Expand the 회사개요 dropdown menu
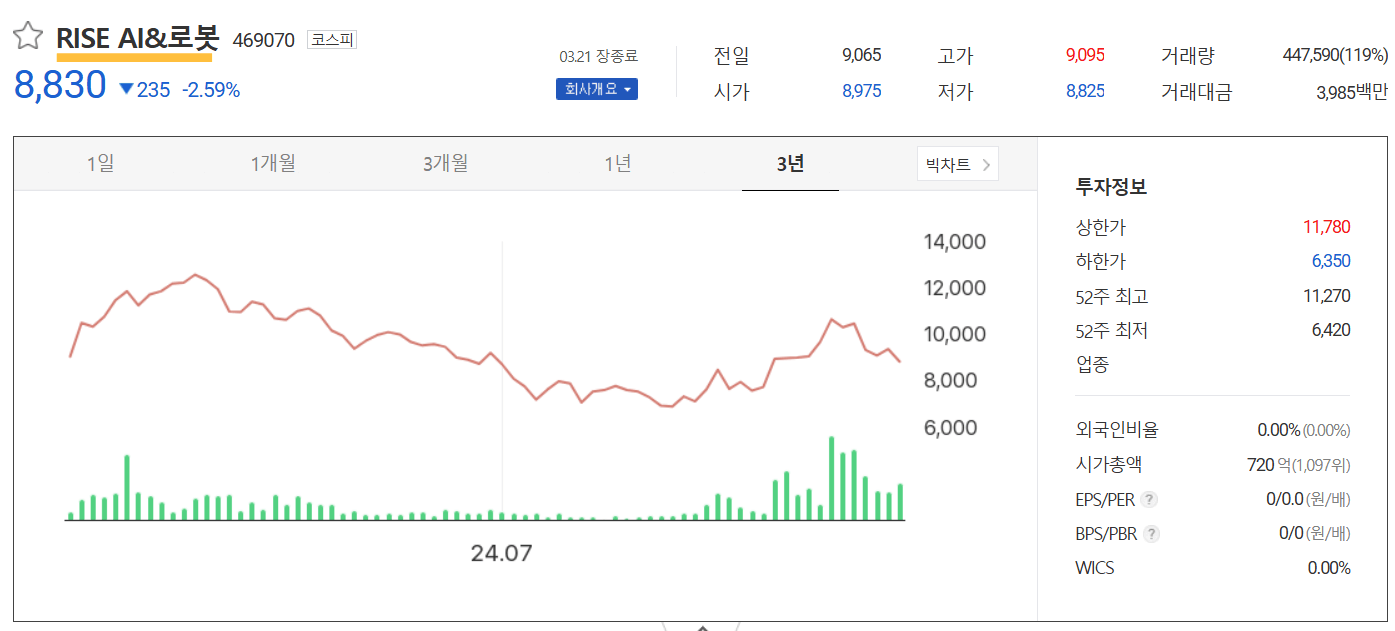This screenshot has height=631, width=1395. point(596,88)
